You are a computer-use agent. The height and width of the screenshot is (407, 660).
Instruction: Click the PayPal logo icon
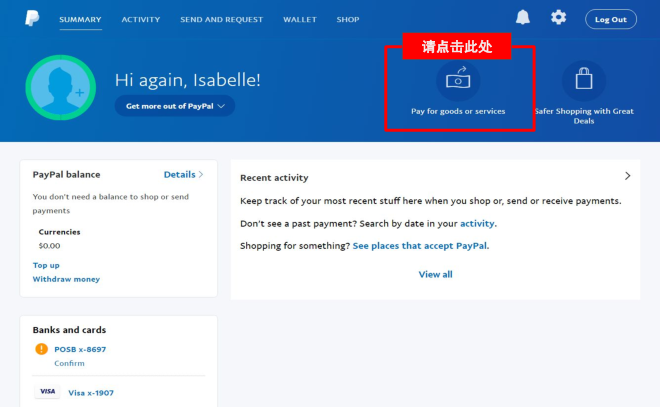pyautogui.click(x=32, y=18)
